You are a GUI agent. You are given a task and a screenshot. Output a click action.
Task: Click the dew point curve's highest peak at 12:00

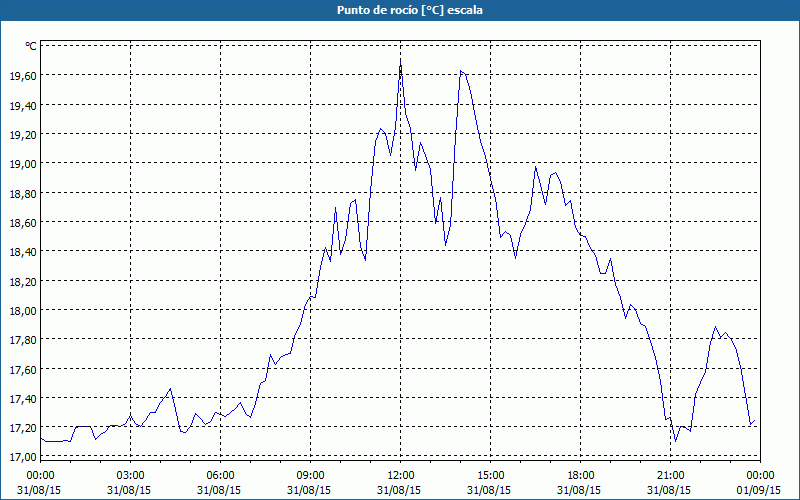401,63
